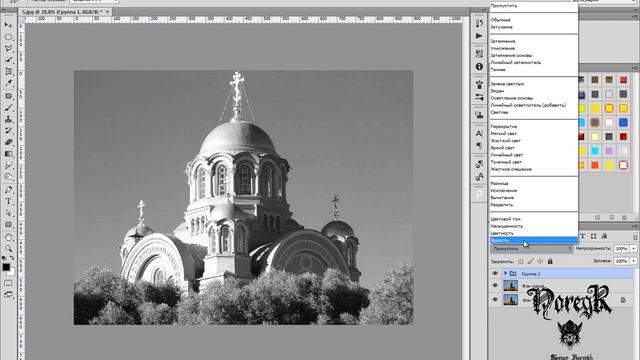This screenshot has height=360, width=640.
Task: Click delete style trash icon in Styles panel
Action: 624,218
